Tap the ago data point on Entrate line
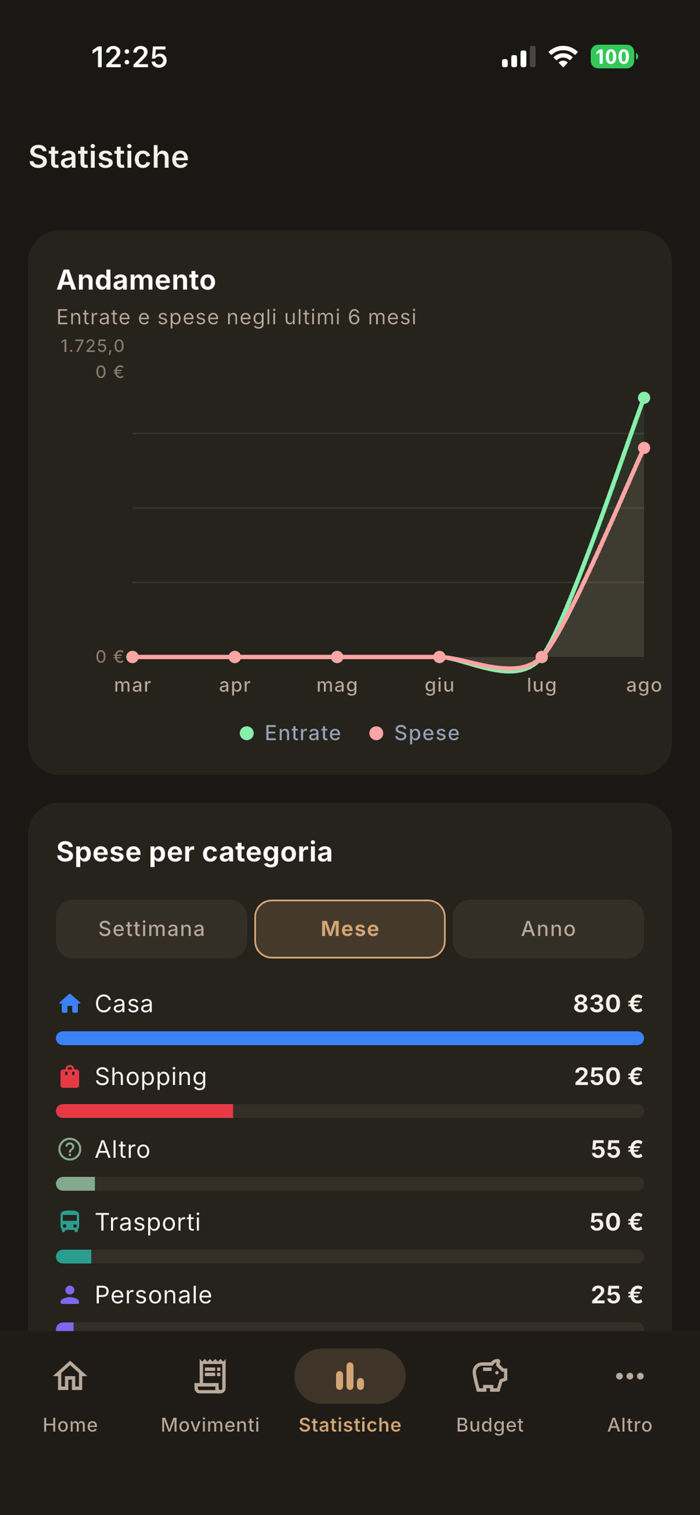This screenshot has height=1515, width=700. (644, 398)
